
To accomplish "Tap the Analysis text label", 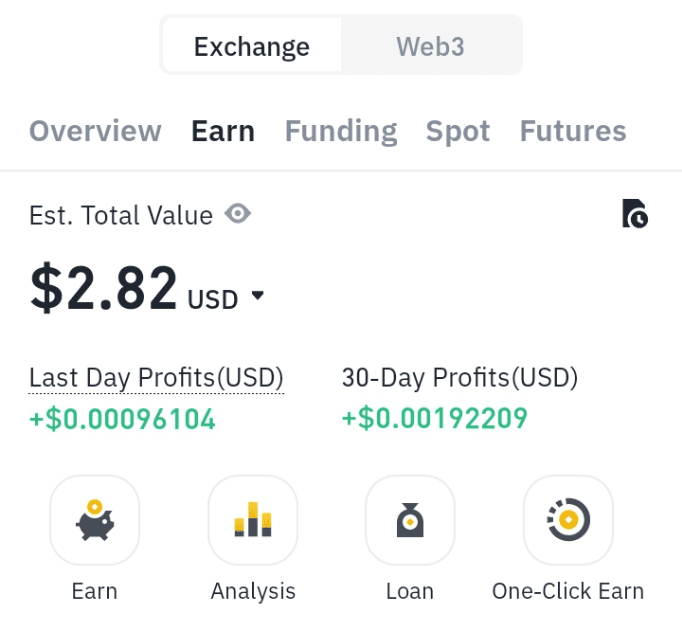I will (253, 592).
